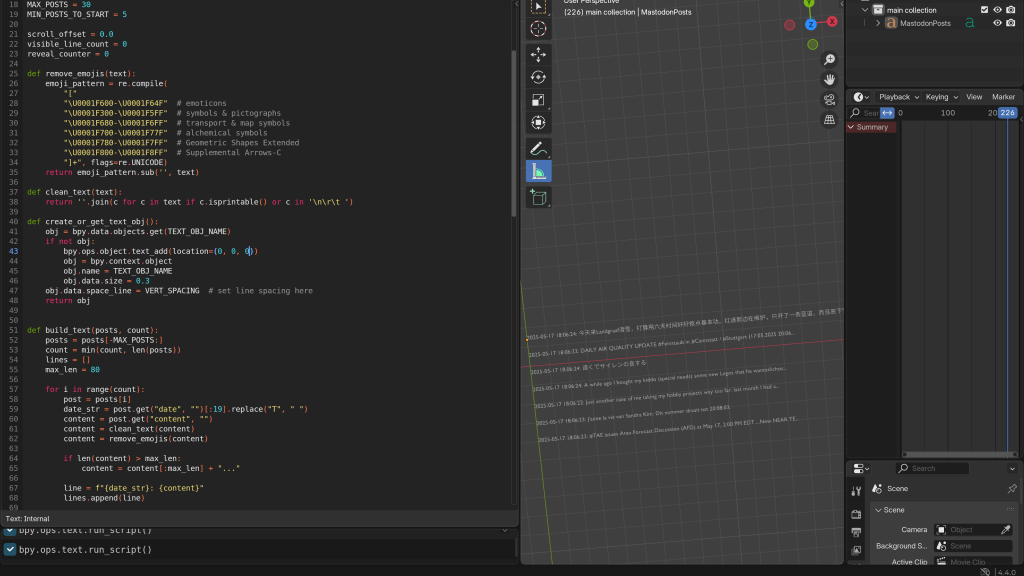Image resolution: width=1024 pixels, height=576 pixels.
Task: Select MastodonPosts in the outliner
Action: click(x=925, y=23)
